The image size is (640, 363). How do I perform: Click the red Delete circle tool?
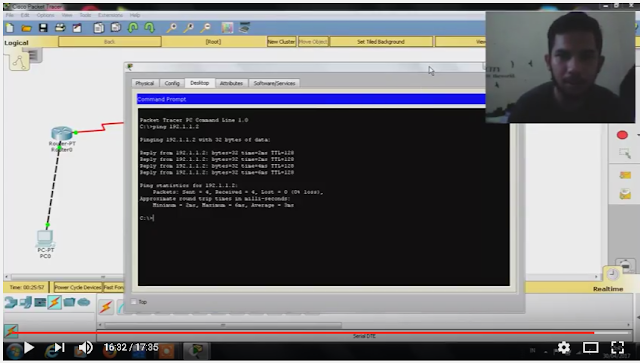622,135
